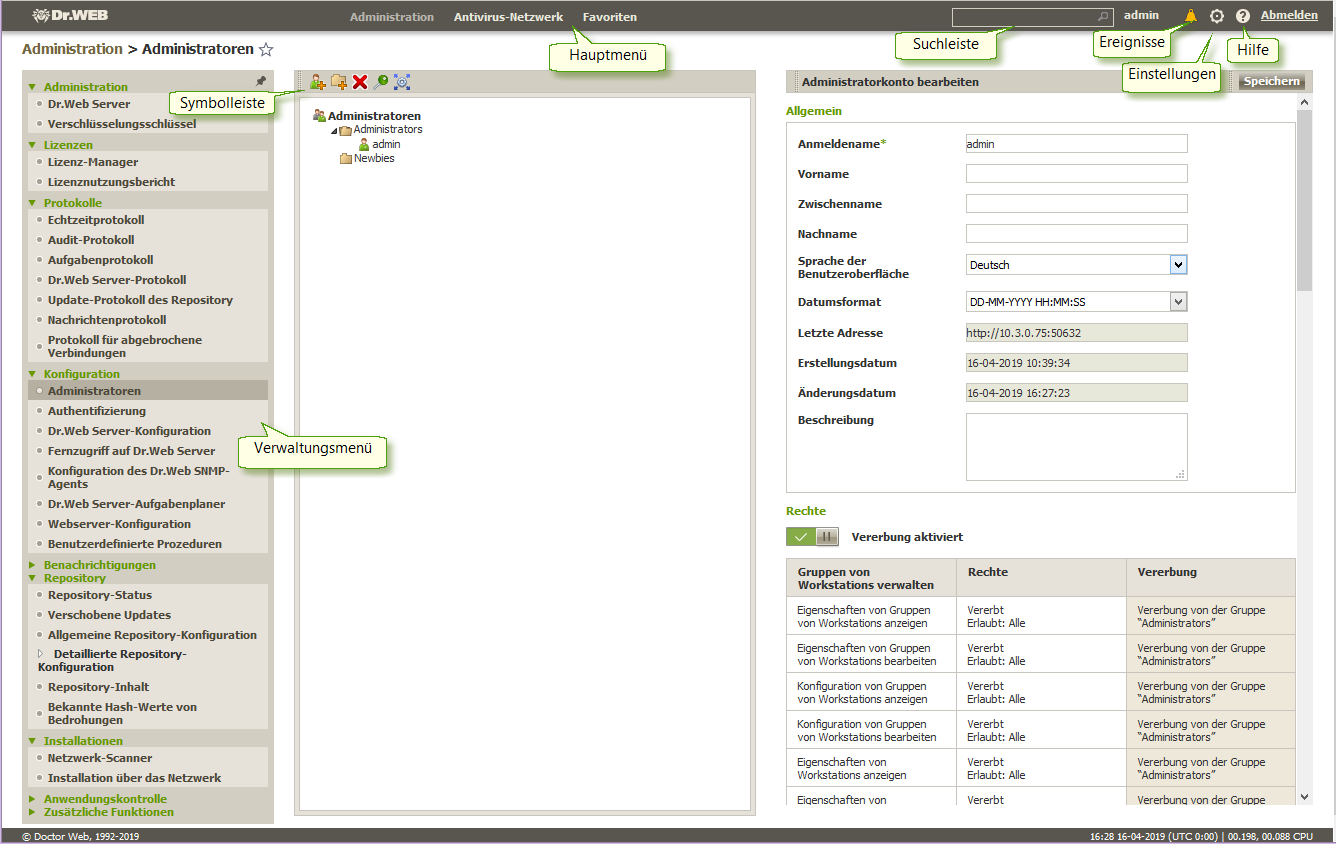Viewport: 1336px width, 844px height.
Task: Click the tree view settings gear icon
Action: (402, 82)
